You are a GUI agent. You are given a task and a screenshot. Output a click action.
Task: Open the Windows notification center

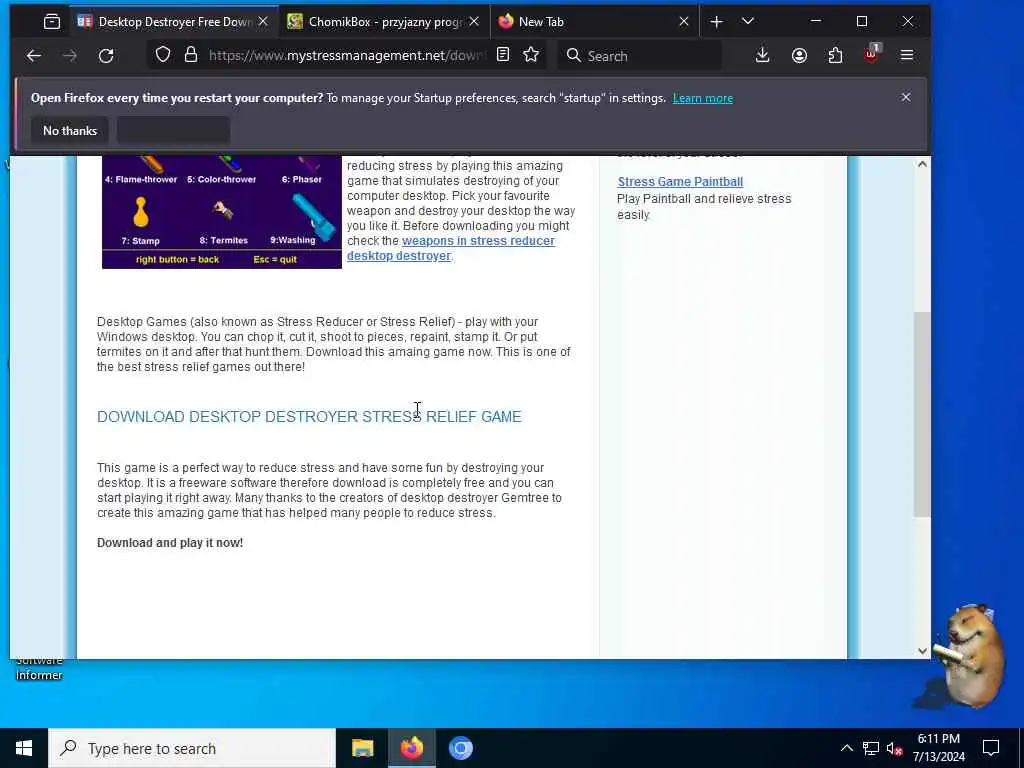tap(991, 748)
